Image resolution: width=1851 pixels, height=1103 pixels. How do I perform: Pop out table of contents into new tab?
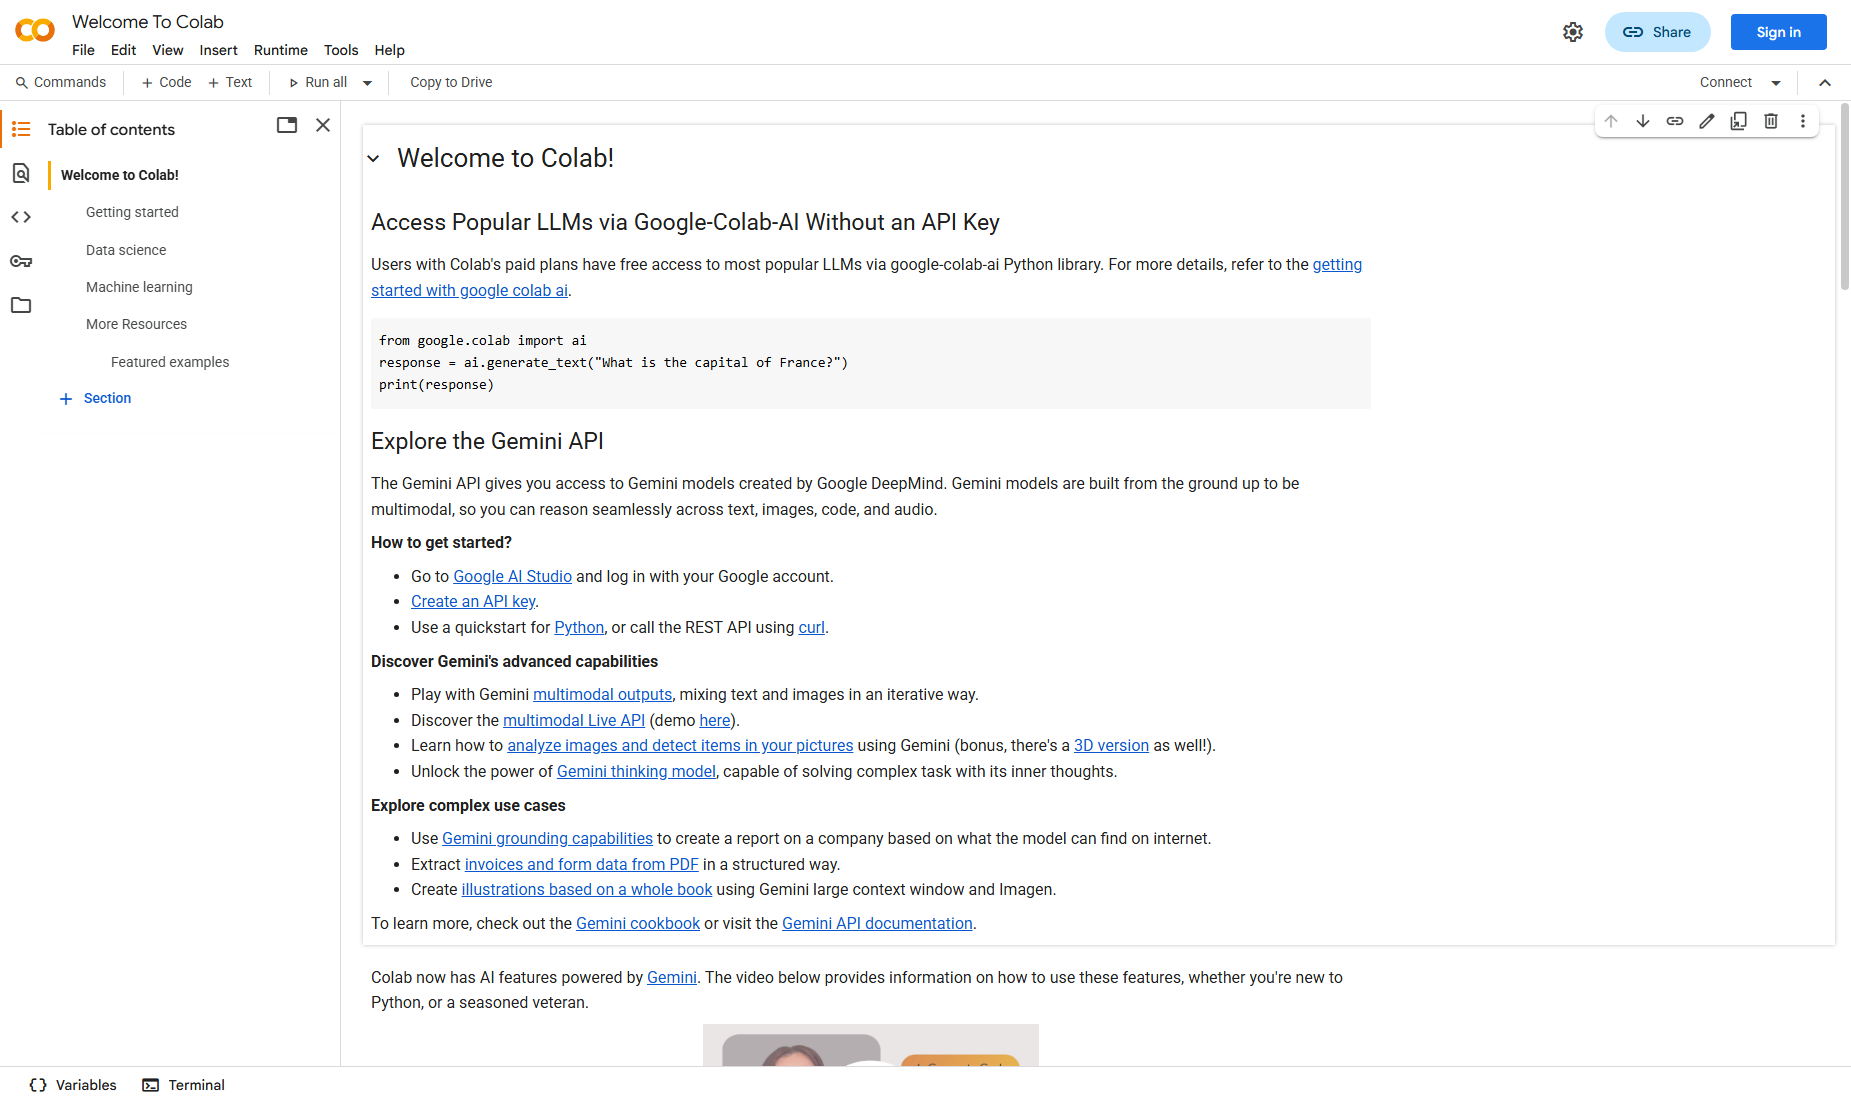click(287, 125)
